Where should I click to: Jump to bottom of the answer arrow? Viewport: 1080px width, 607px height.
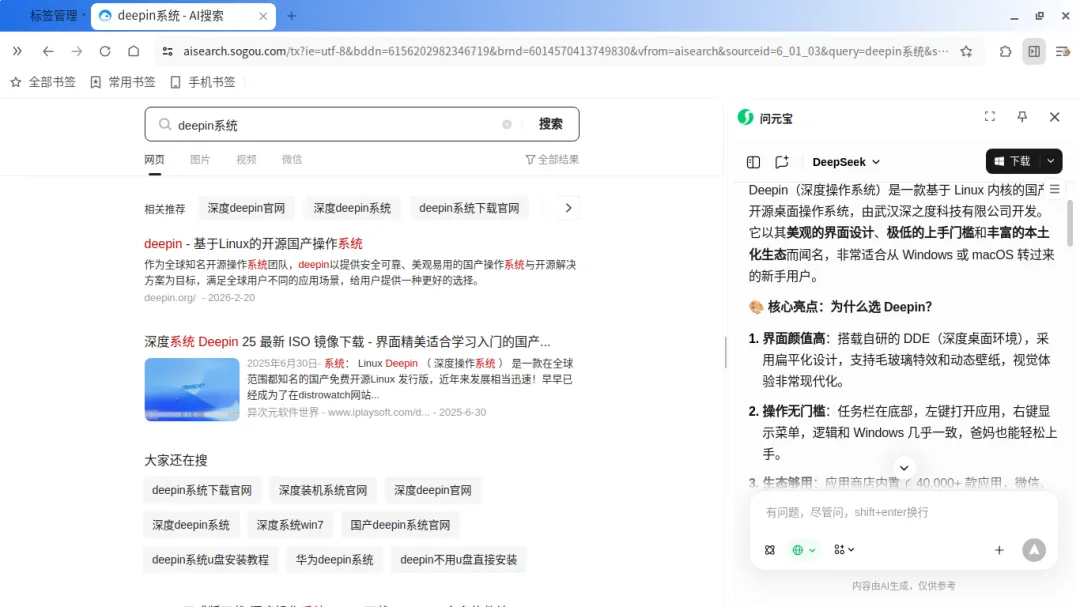904,468
